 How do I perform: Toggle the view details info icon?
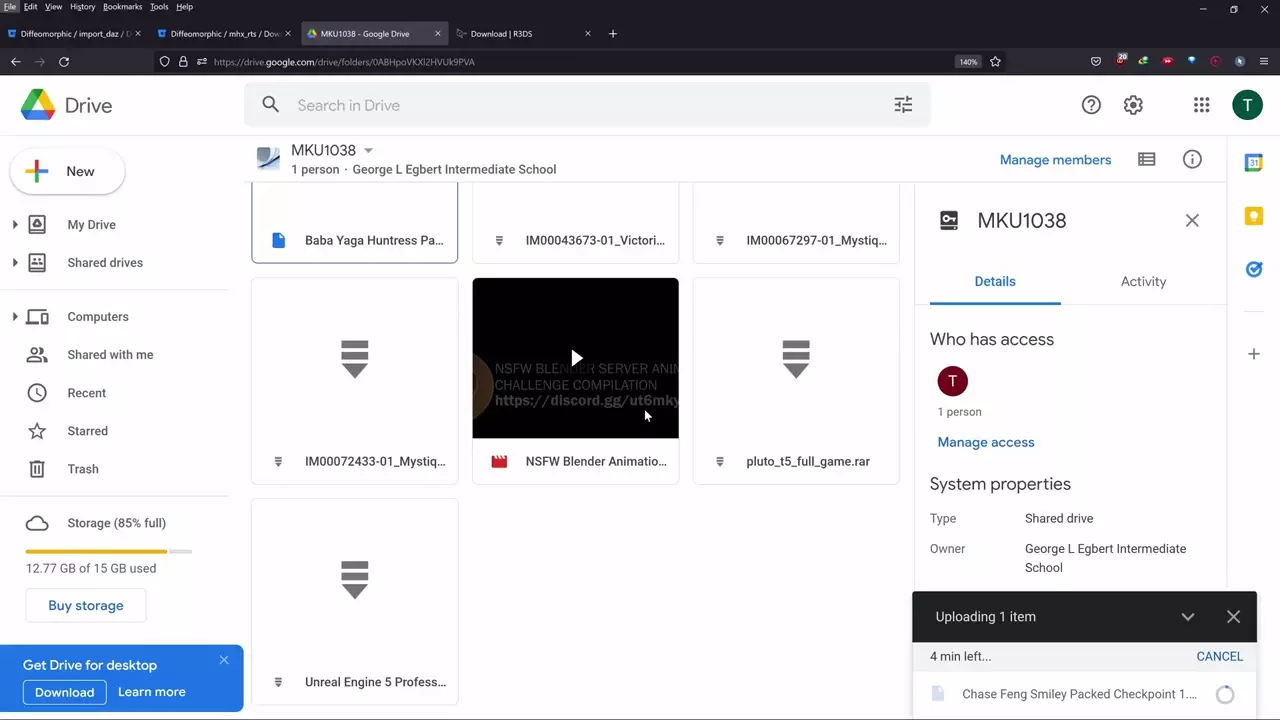[x=1192, y=160]
